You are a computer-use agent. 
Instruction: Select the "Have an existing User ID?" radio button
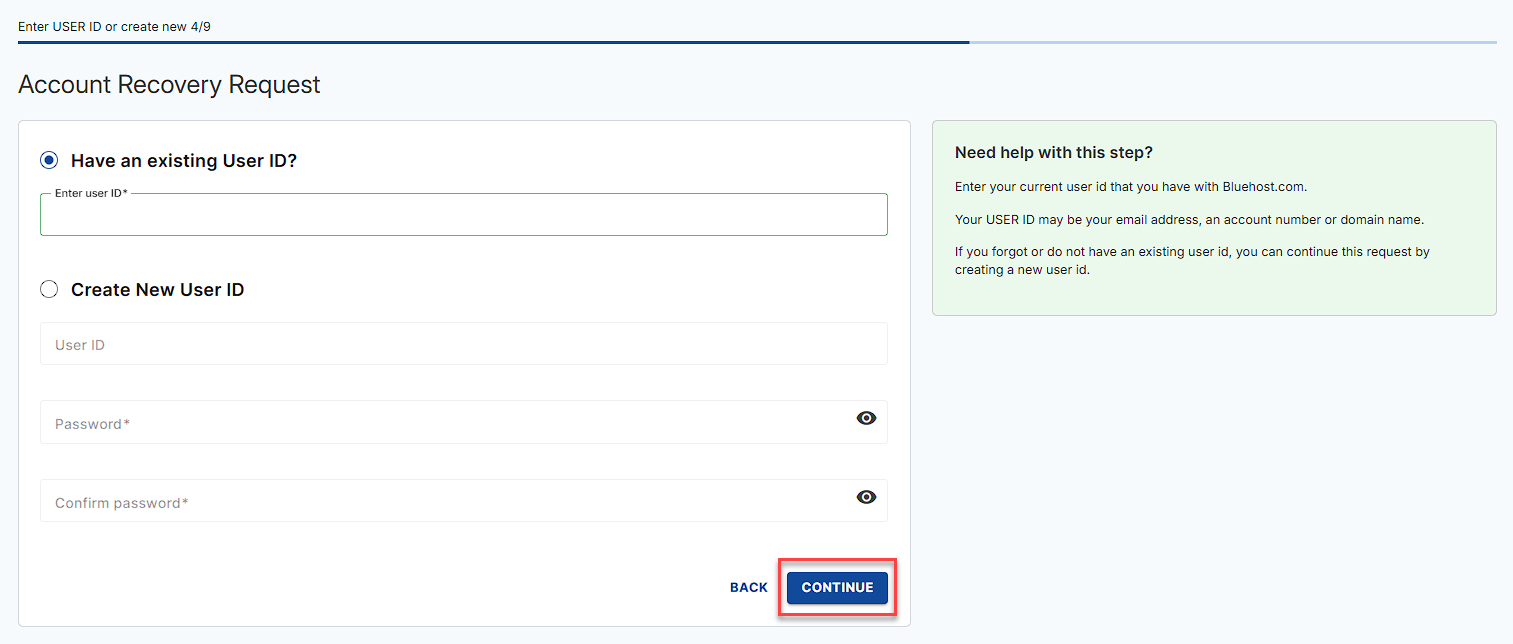click(49, 160)
